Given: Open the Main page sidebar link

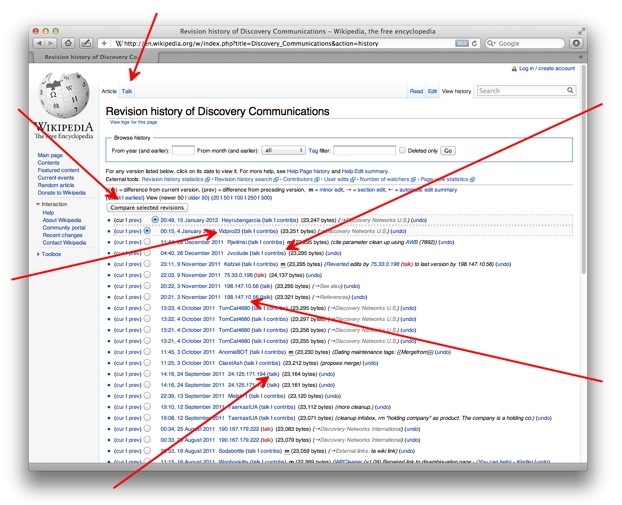Looking at the screenshot, I should click(50, 155).
